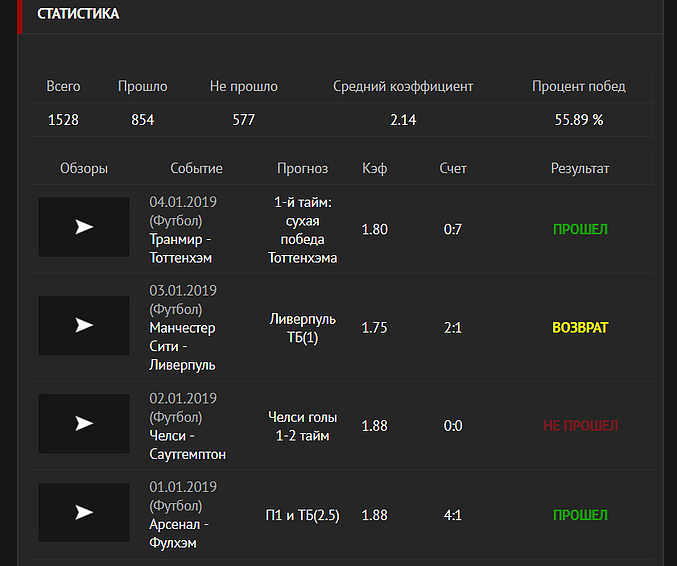The image size is (677, 566).
Task: Click the score 4:1
Action: click(x=453, y=515)
